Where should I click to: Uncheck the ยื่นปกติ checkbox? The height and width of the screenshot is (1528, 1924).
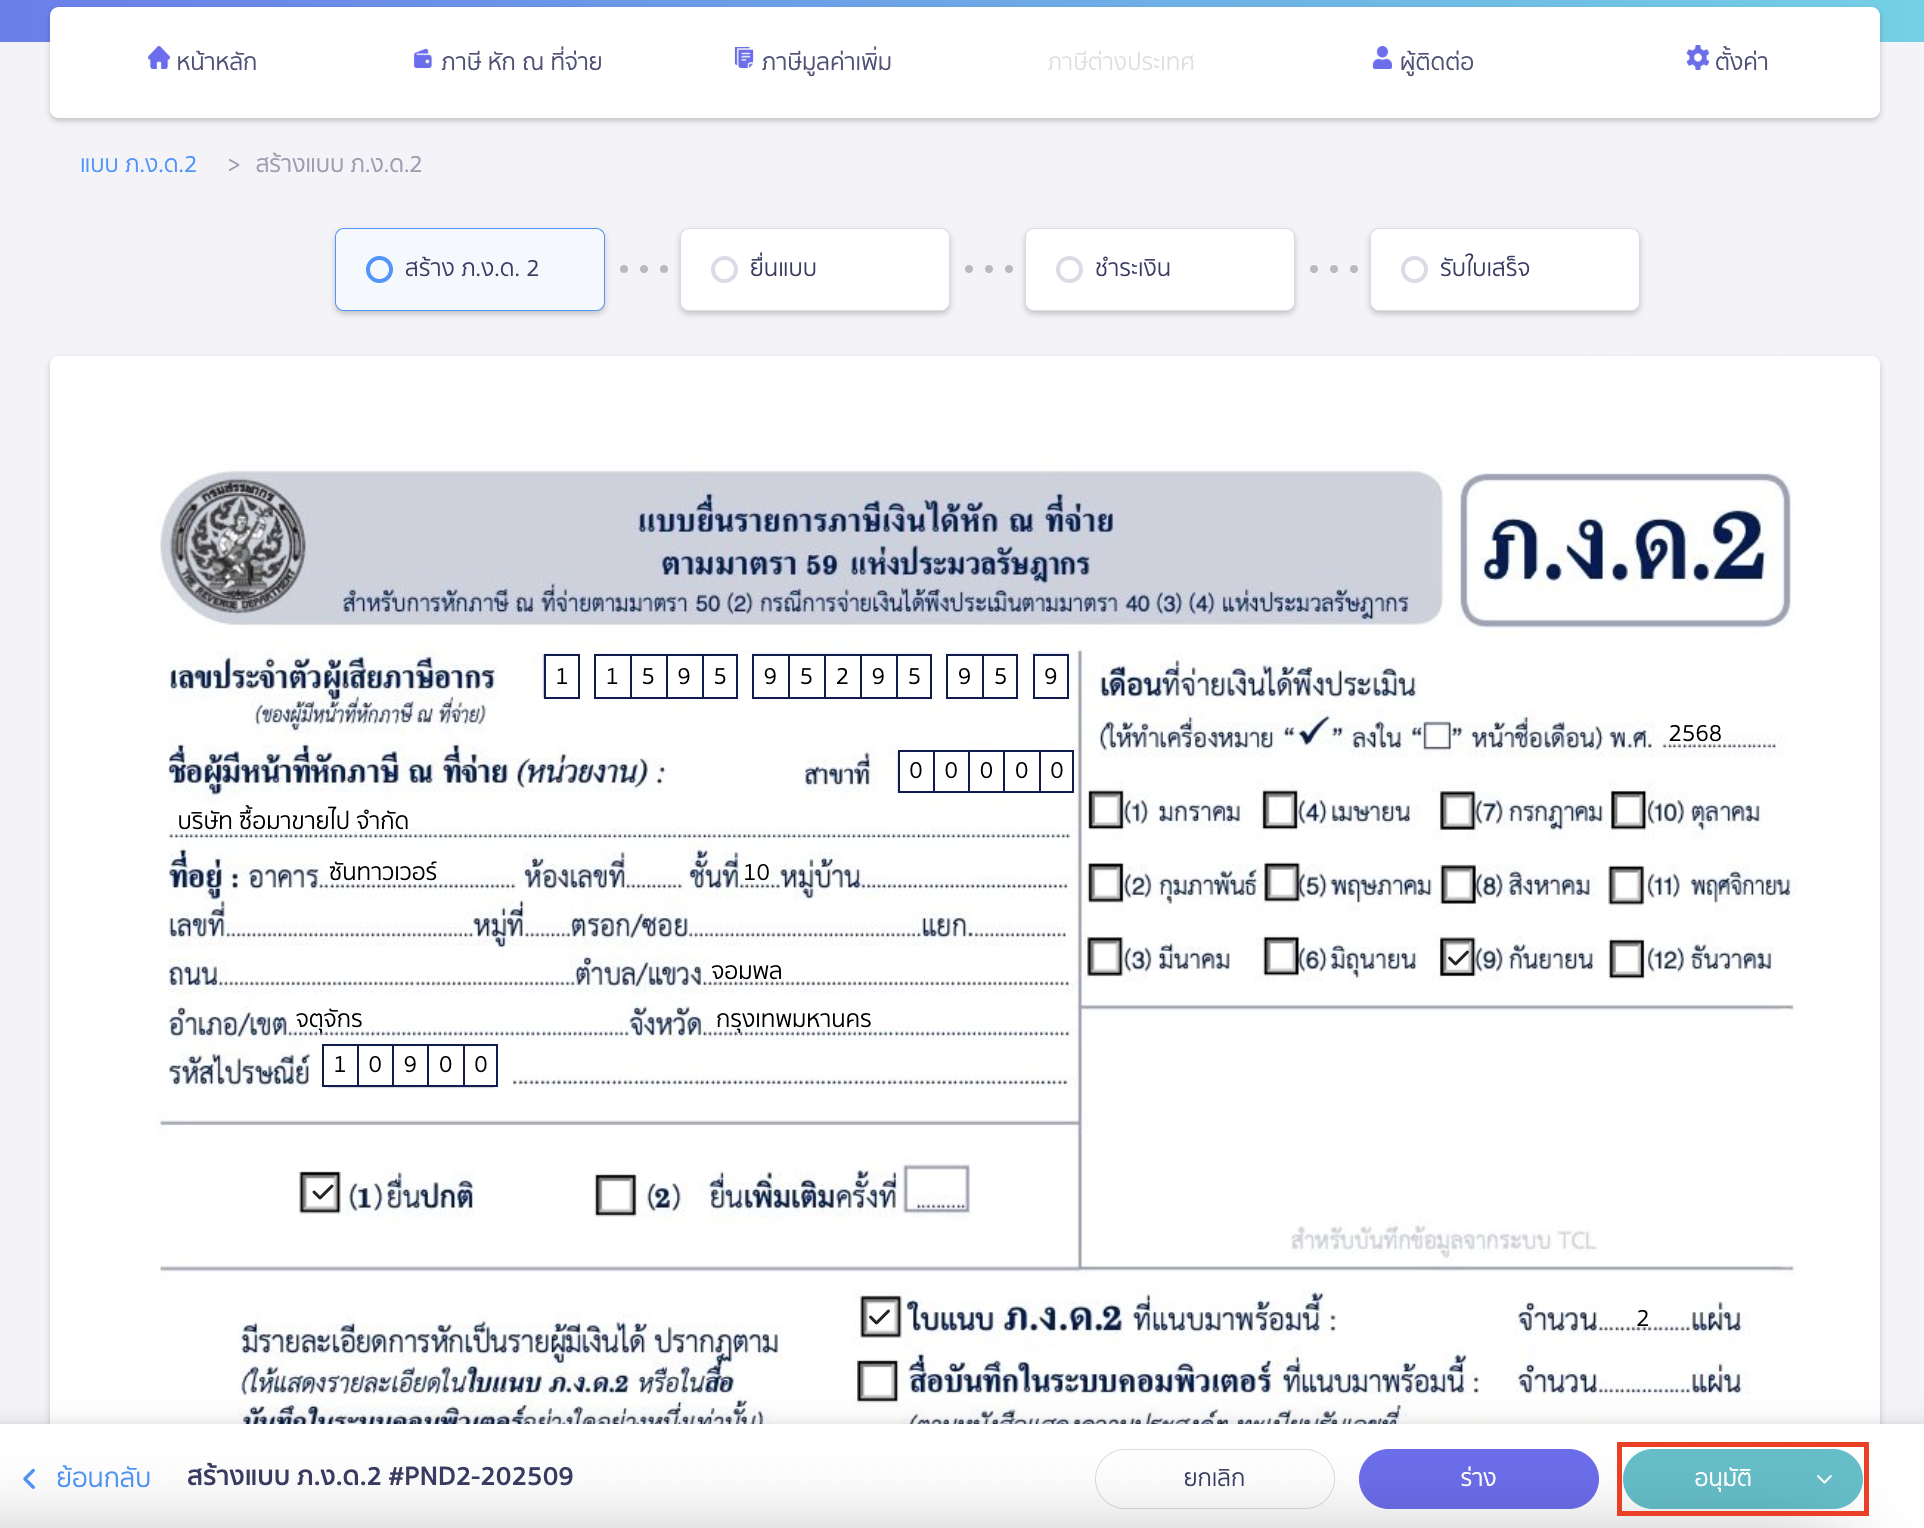coord(320,1191)
